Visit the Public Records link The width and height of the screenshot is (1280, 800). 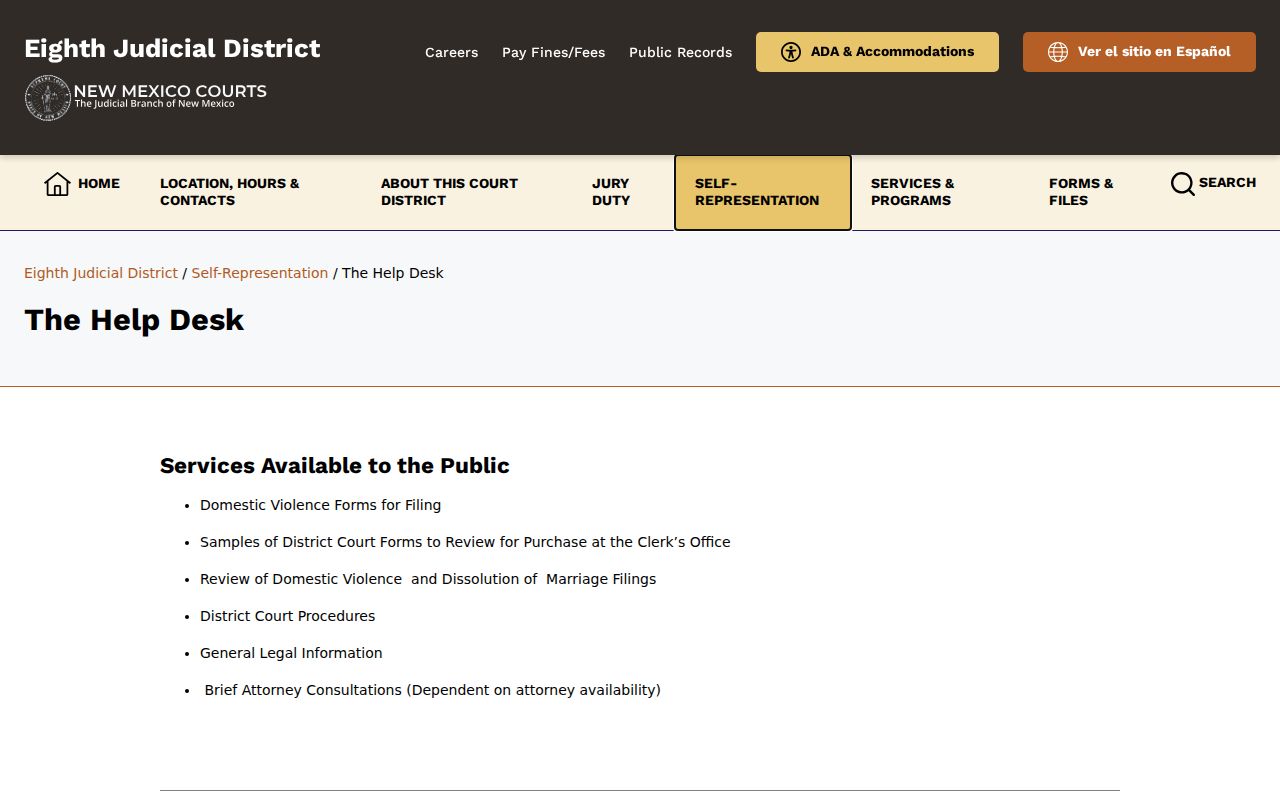point(681,52)
